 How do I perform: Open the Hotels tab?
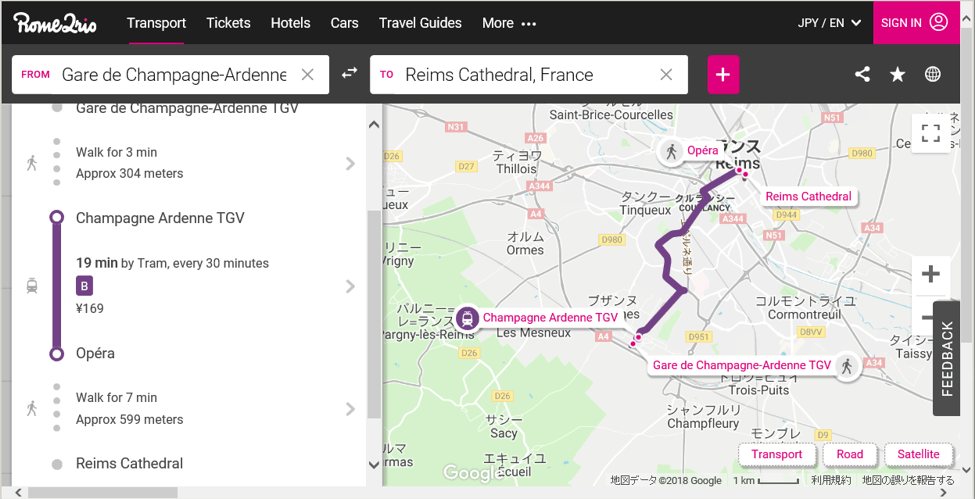(x=290, y=23)
